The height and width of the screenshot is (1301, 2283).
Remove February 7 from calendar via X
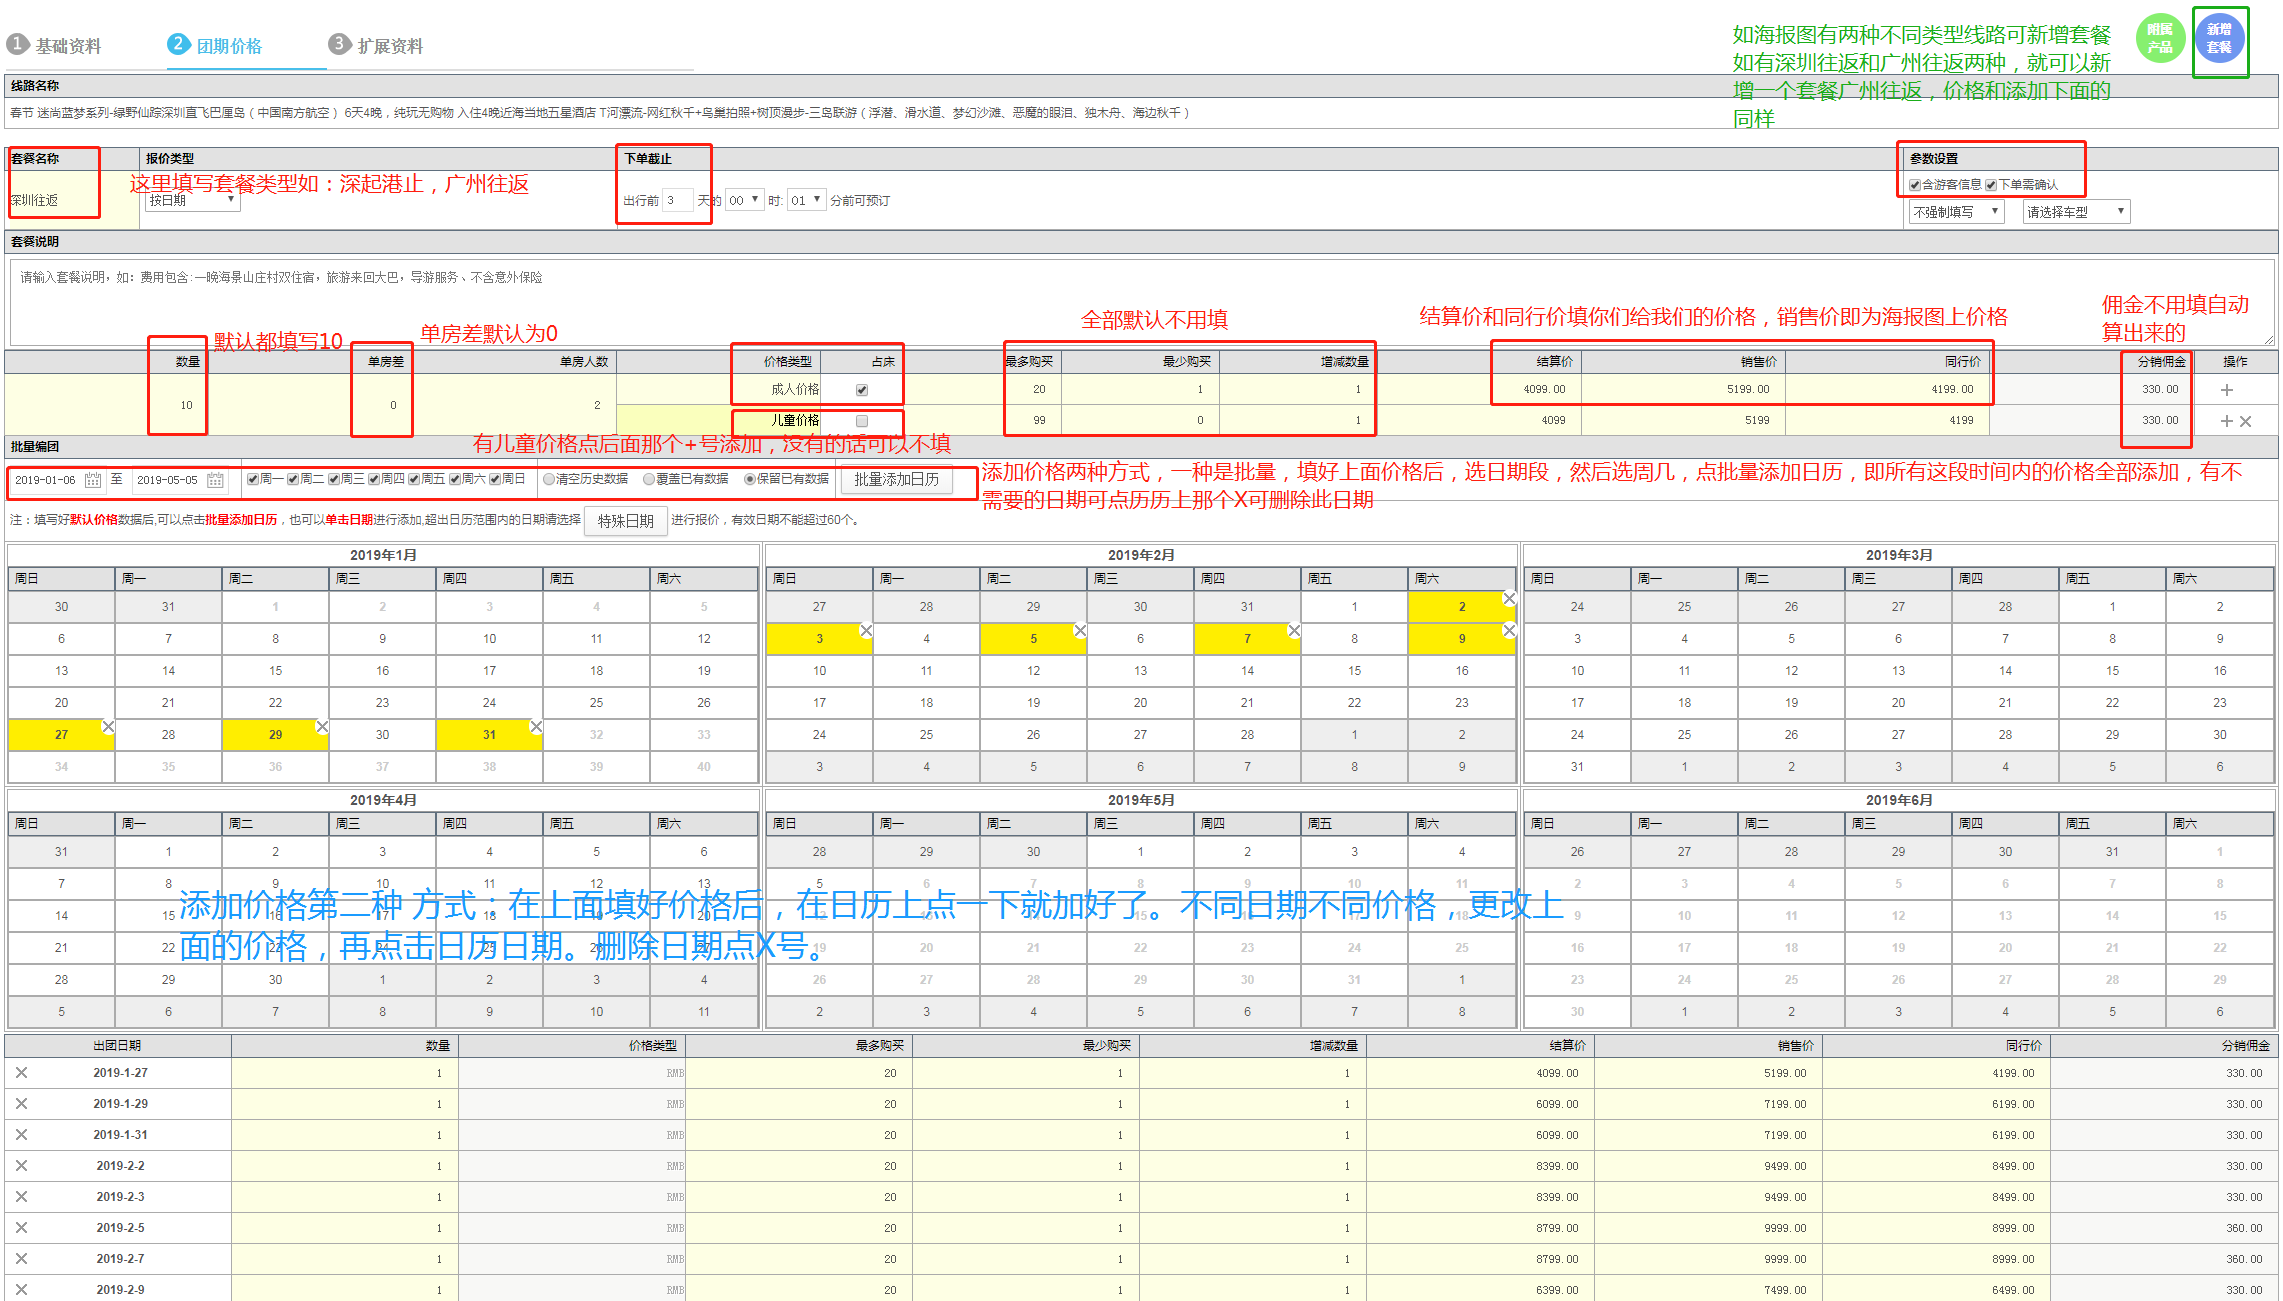tap(1294, 630)
